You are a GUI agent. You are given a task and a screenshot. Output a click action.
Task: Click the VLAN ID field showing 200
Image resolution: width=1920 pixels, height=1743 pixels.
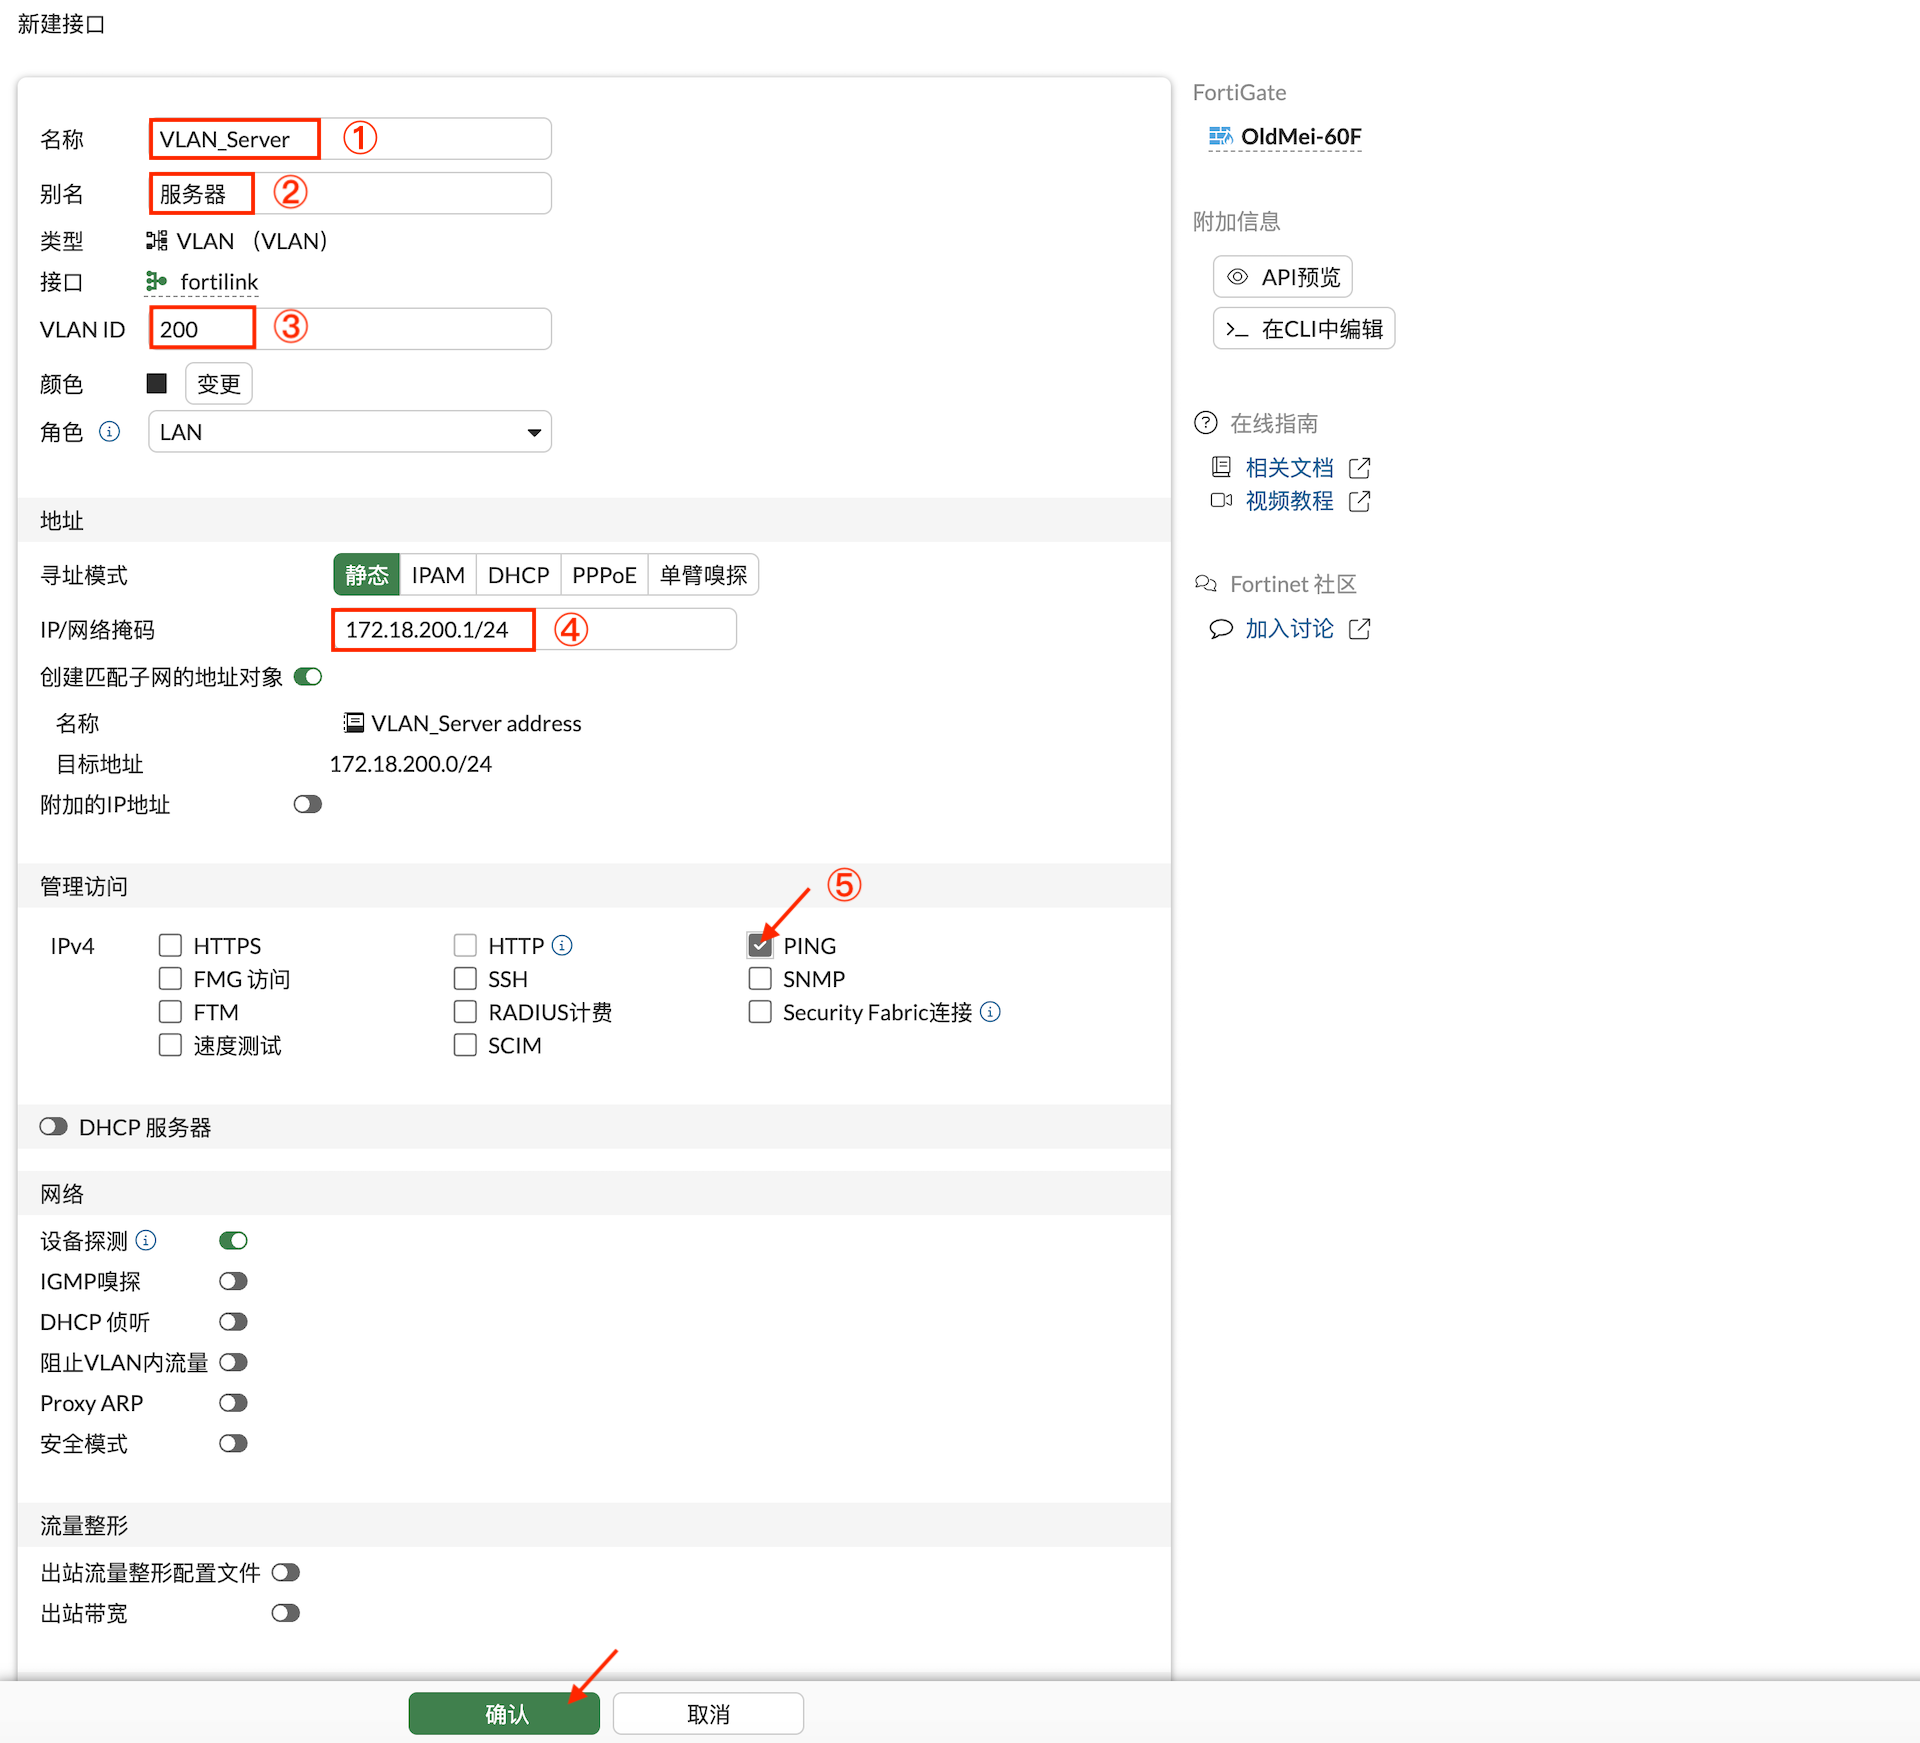tap(350, 328)
